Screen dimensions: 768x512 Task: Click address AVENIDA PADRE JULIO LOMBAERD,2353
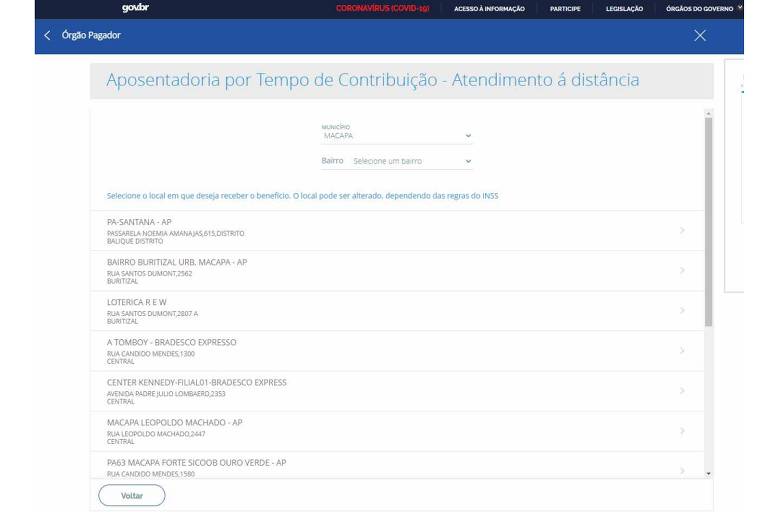[x=166, y=394]
